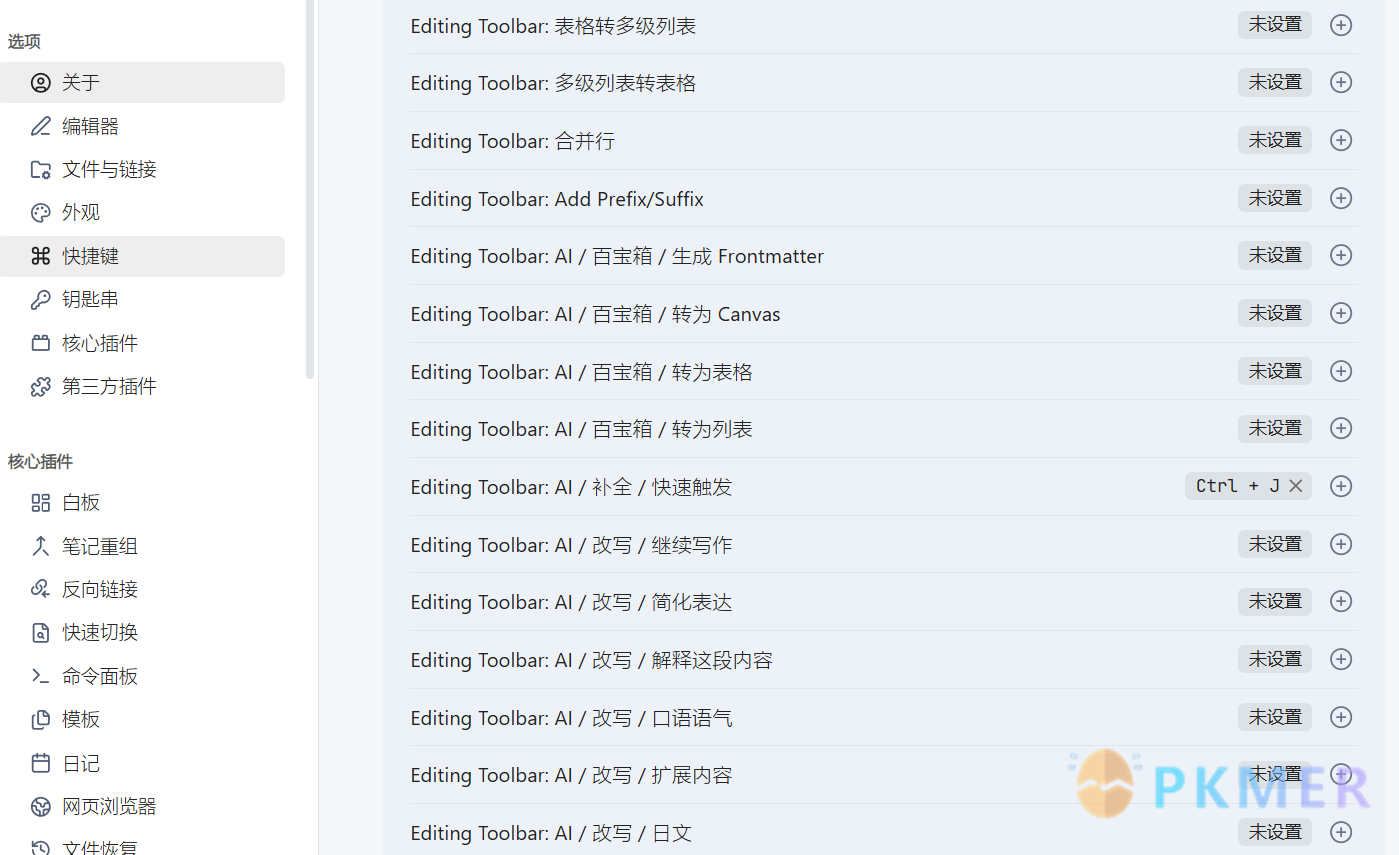1399x855 pixels.
Task: Switch to 编辑器 settings
Action: [89, 126]
